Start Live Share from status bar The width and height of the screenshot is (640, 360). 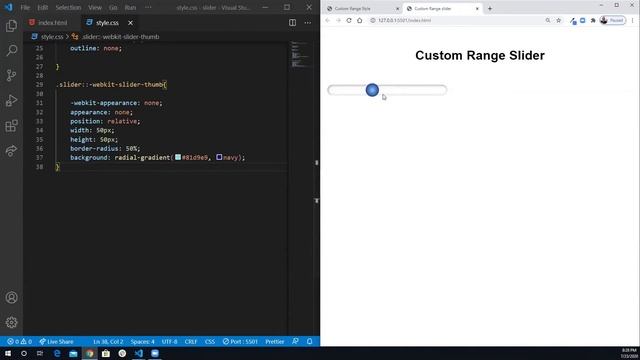click(56, 342)
